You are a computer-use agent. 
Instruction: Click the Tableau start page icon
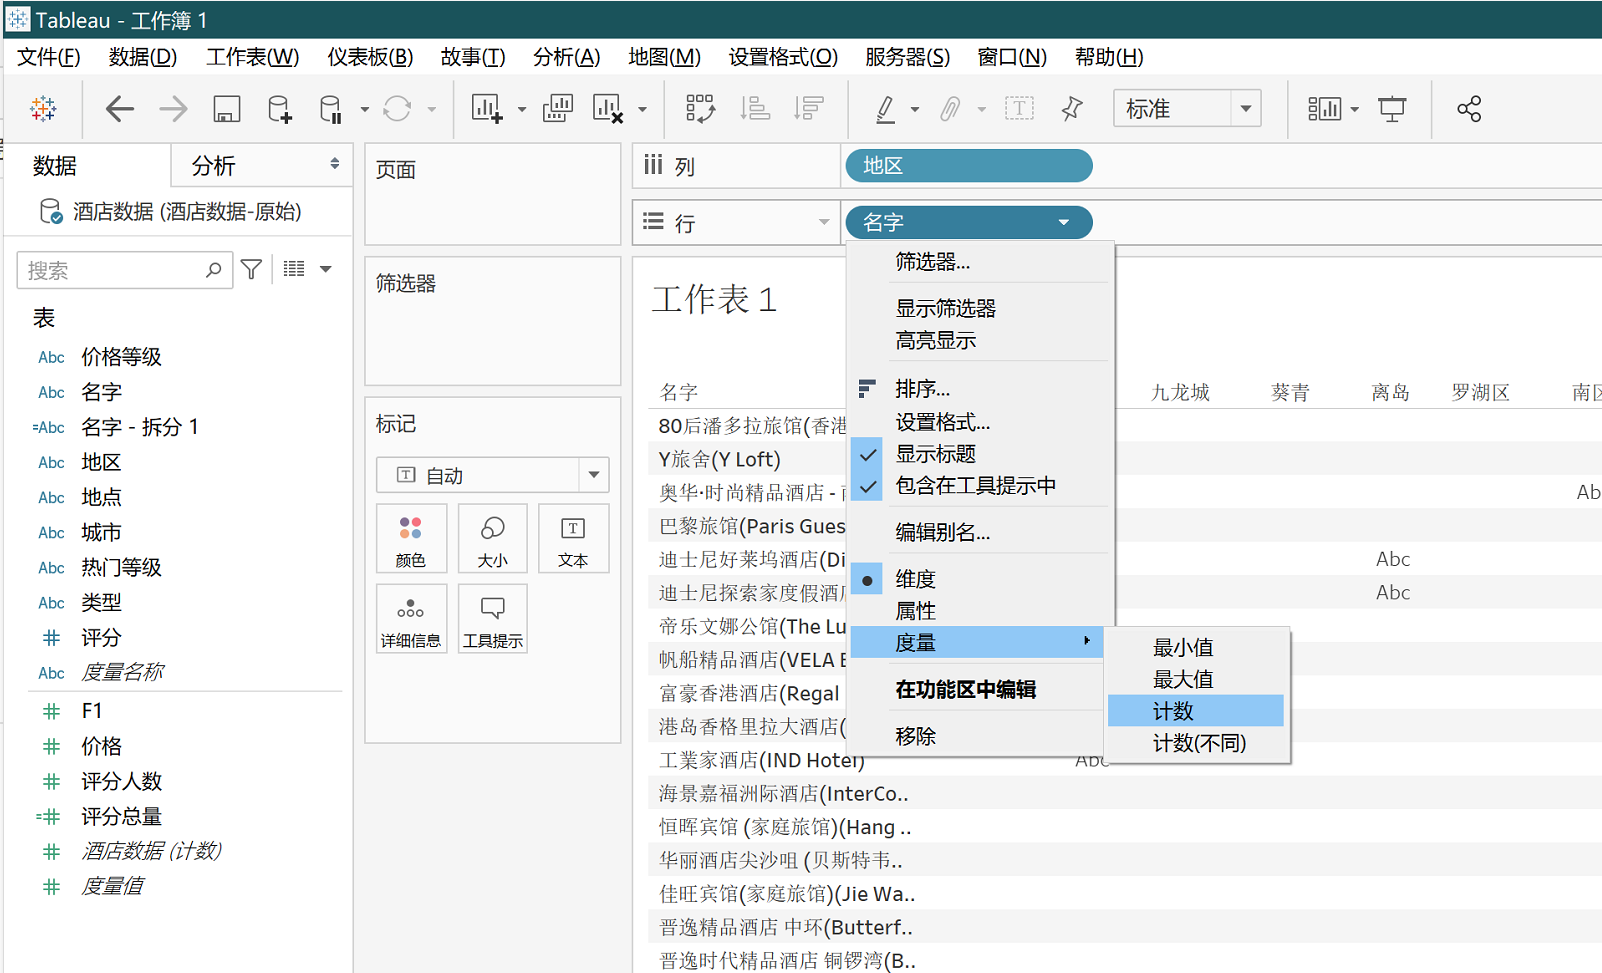point(43,108)
